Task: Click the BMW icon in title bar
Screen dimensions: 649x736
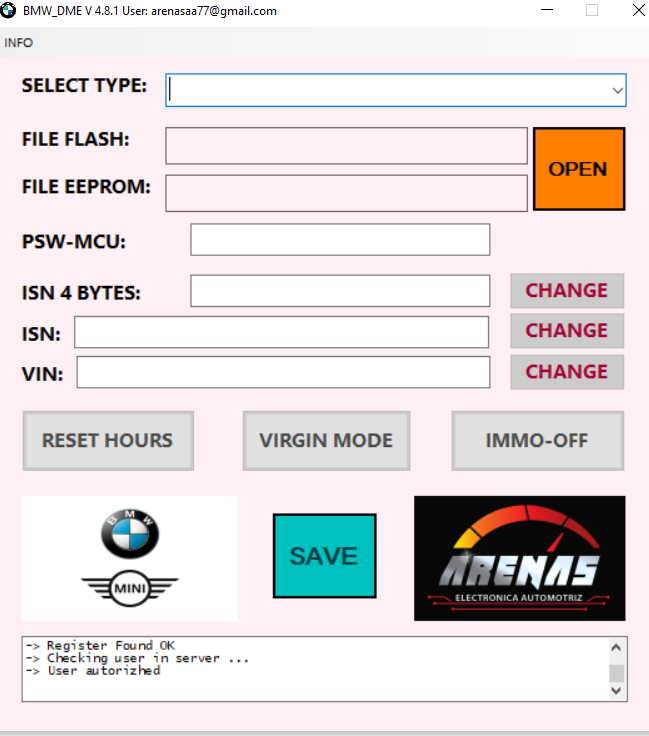Action: [x=9, y=11]
